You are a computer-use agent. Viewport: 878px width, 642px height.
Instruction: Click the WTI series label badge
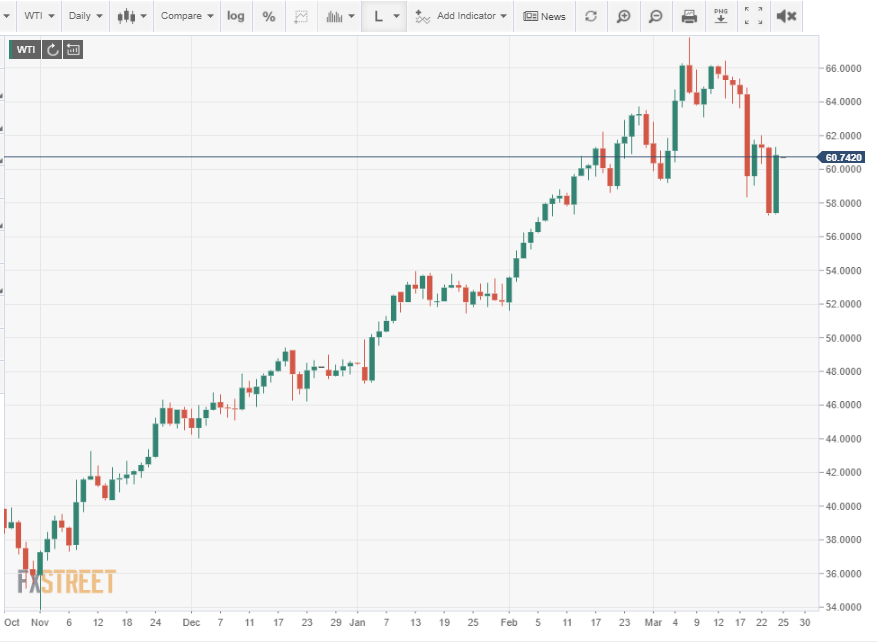click(25, 50)
